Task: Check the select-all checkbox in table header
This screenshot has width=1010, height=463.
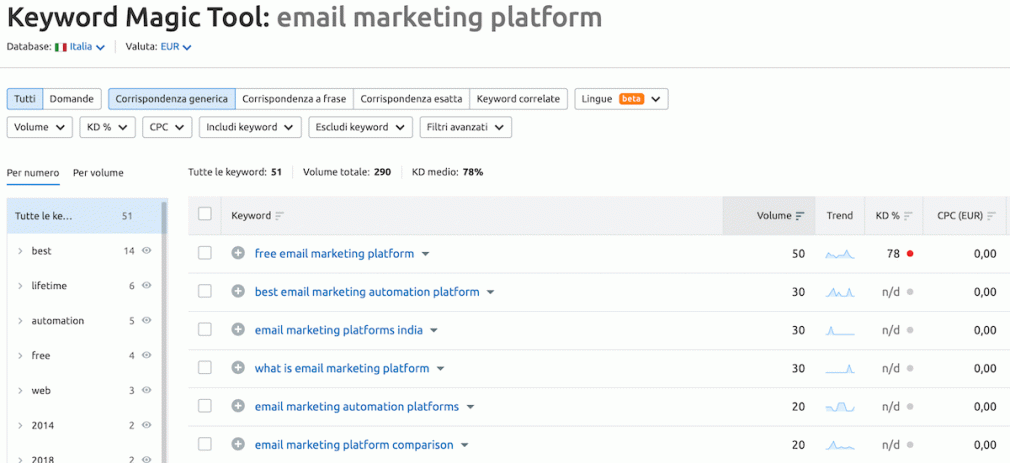Action: click(x=205, y=214)
